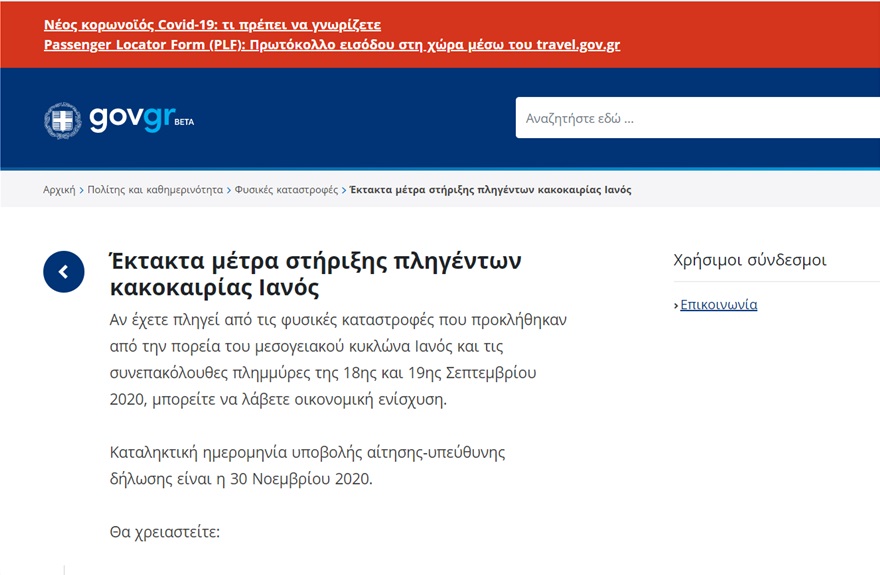Viewport: 880px width, 575px height.
Task: Click current breadcrumb 'Έκτακτα μέτρα στήριξης πληγέντων κακοκαιρίας Ιανός'
Action: pos(491,190)
